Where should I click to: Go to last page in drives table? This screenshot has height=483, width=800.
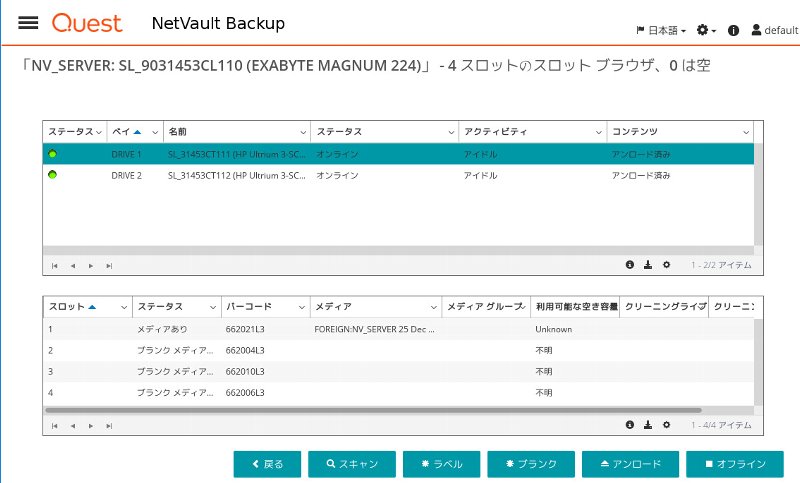[x=109, y=266]
